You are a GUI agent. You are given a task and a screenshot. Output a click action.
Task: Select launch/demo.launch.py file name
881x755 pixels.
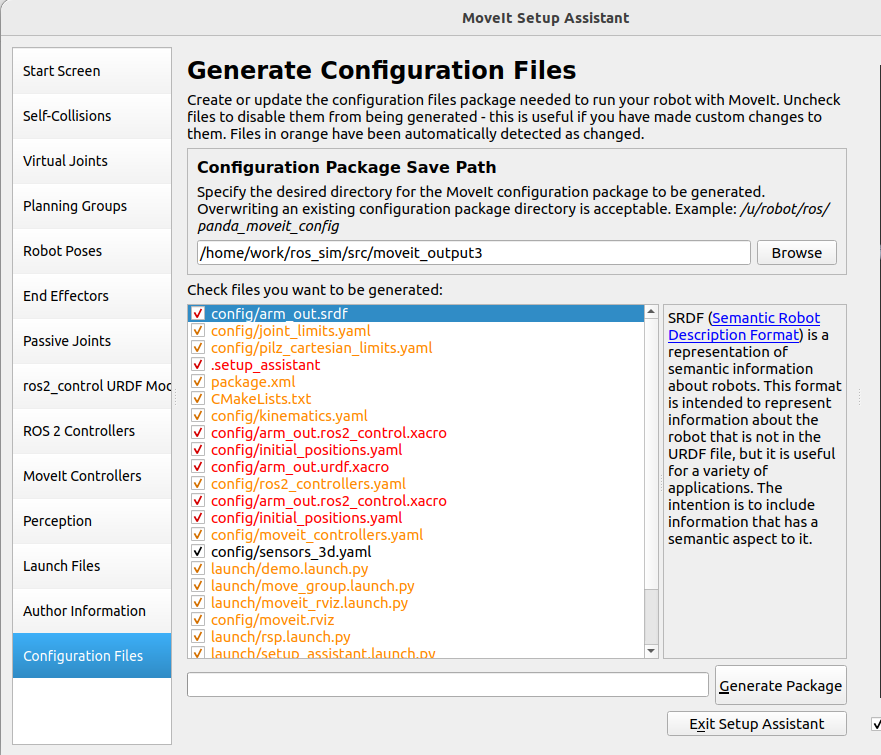point(289,568)
